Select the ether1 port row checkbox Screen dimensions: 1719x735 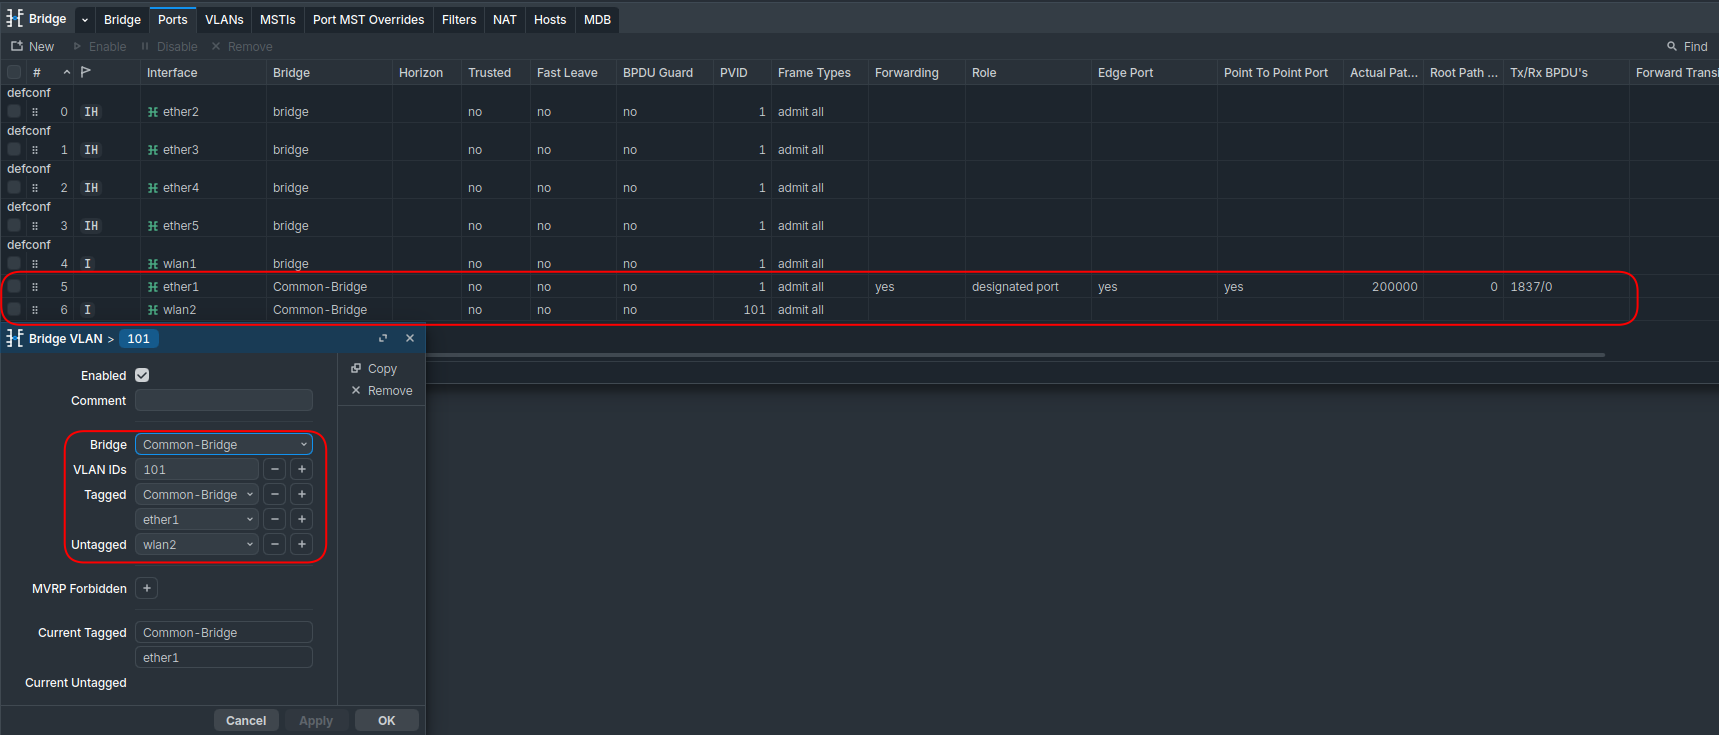click(x=14, y=287)
